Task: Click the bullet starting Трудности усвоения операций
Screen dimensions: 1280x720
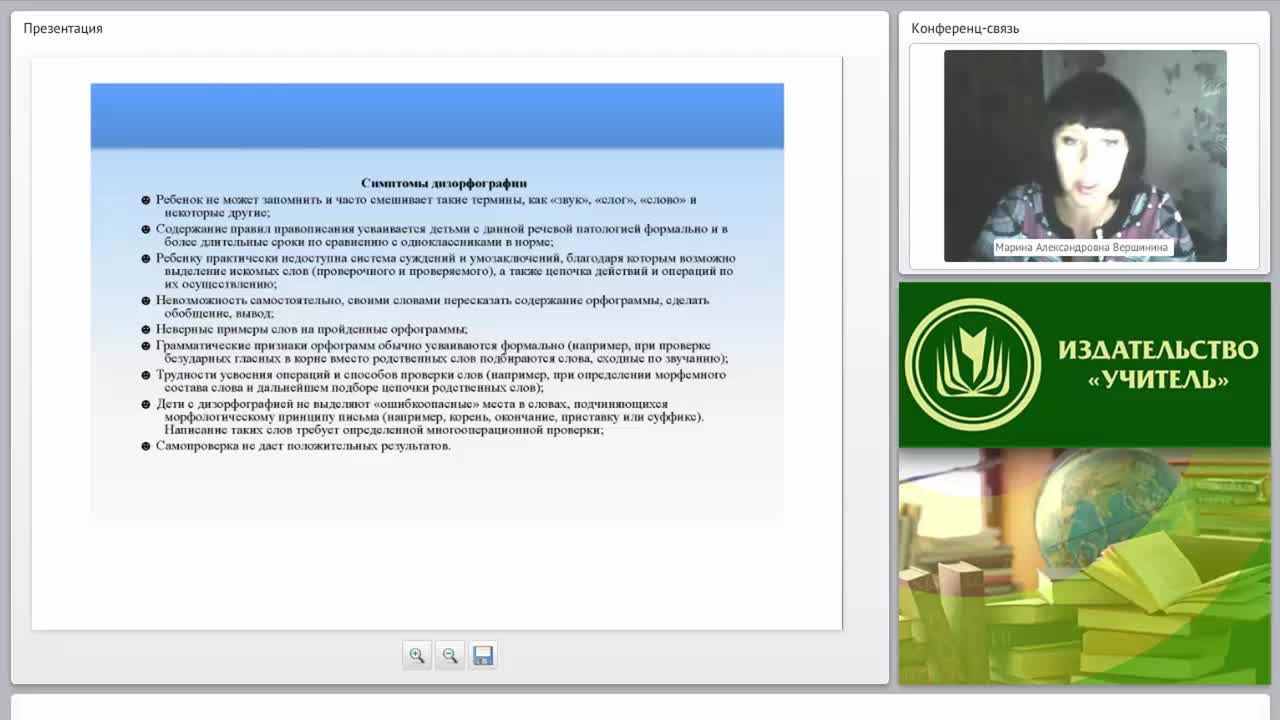Action: click(x=434, y=381)
